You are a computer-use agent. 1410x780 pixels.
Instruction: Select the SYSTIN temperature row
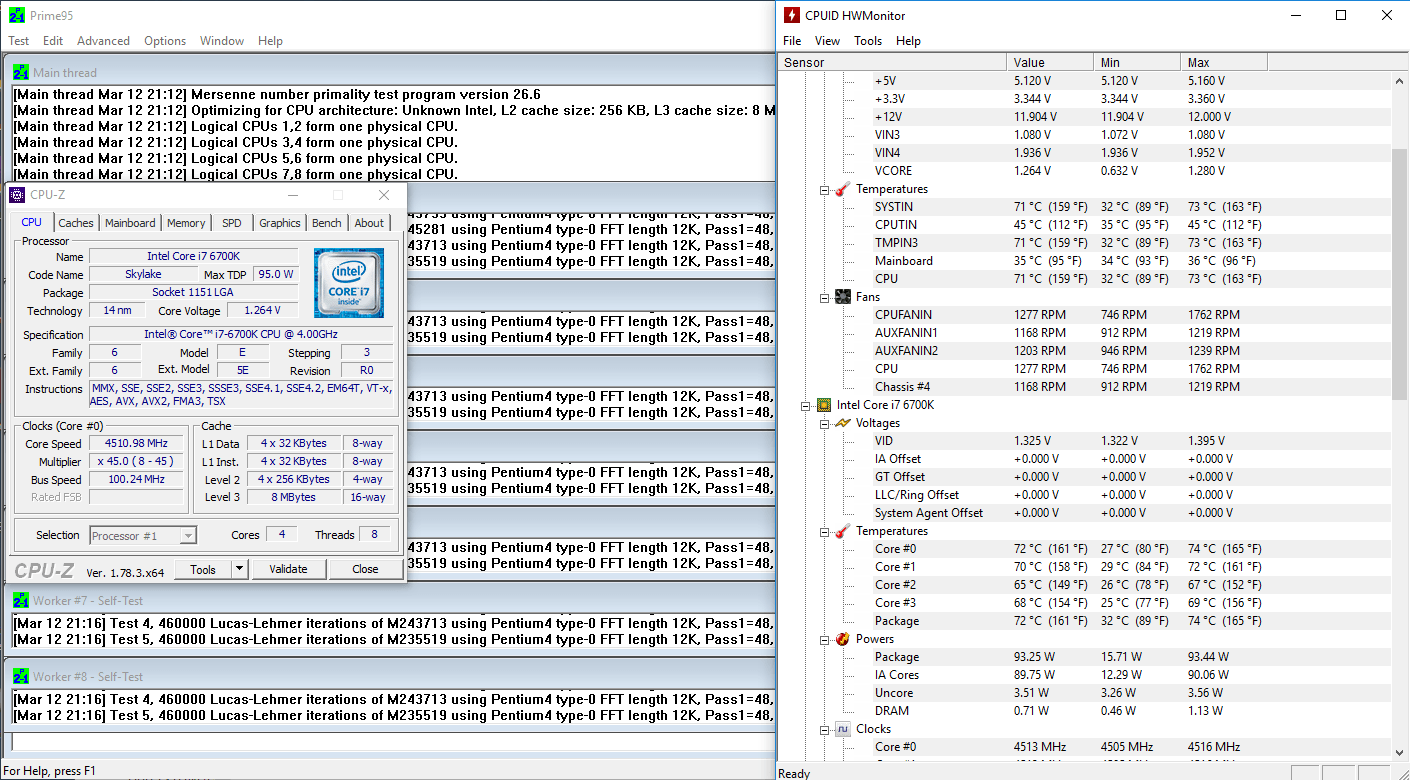1084,207
